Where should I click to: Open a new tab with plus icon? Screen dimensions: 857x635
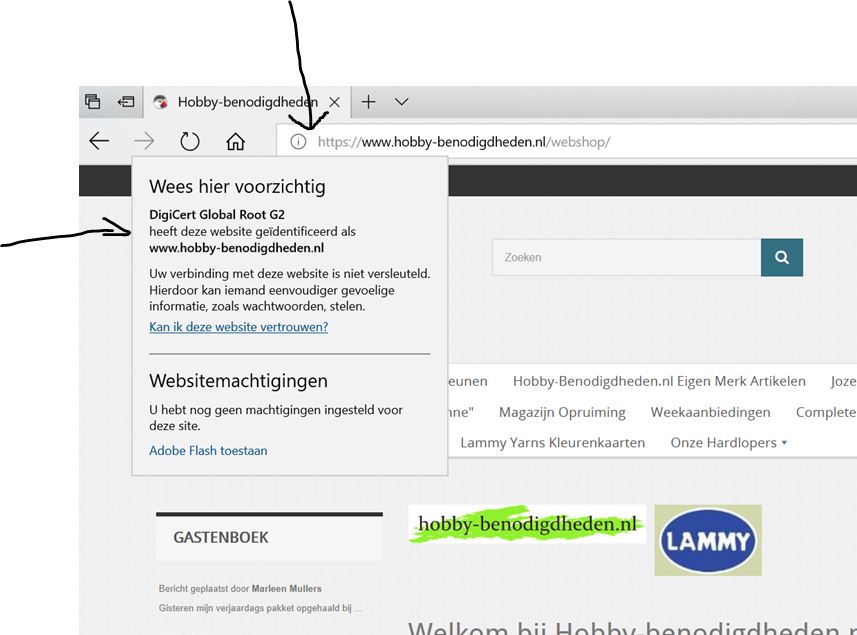368,102
